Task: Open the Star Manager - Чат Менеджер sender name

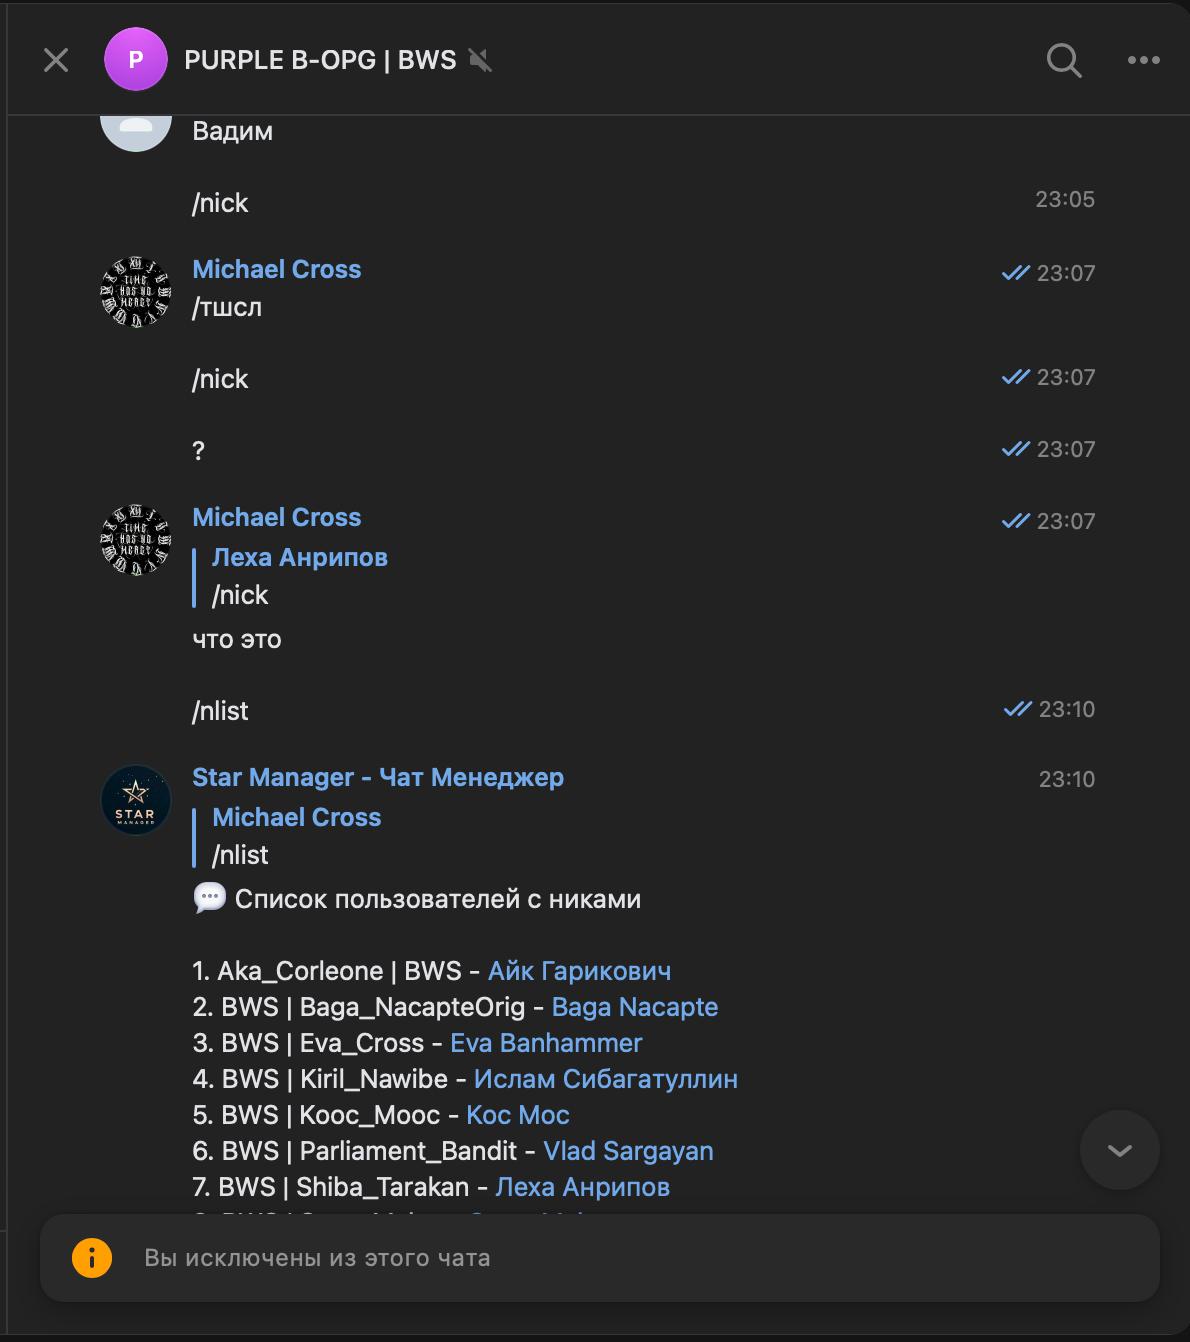Action: (377, 777)
